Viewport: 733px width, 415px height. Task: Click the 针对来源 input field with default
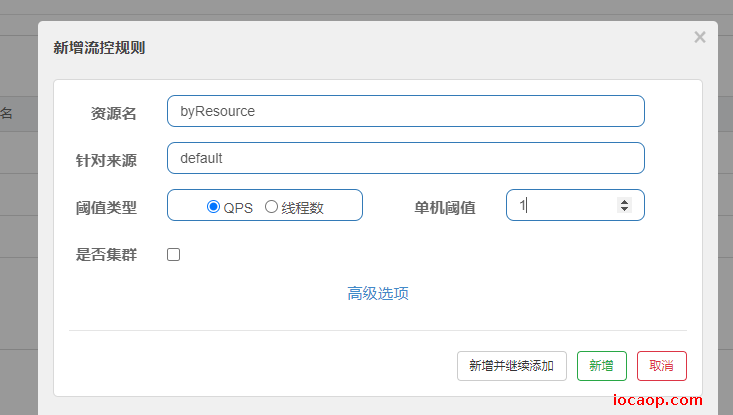pyautogui.click(x=406, y=158)
